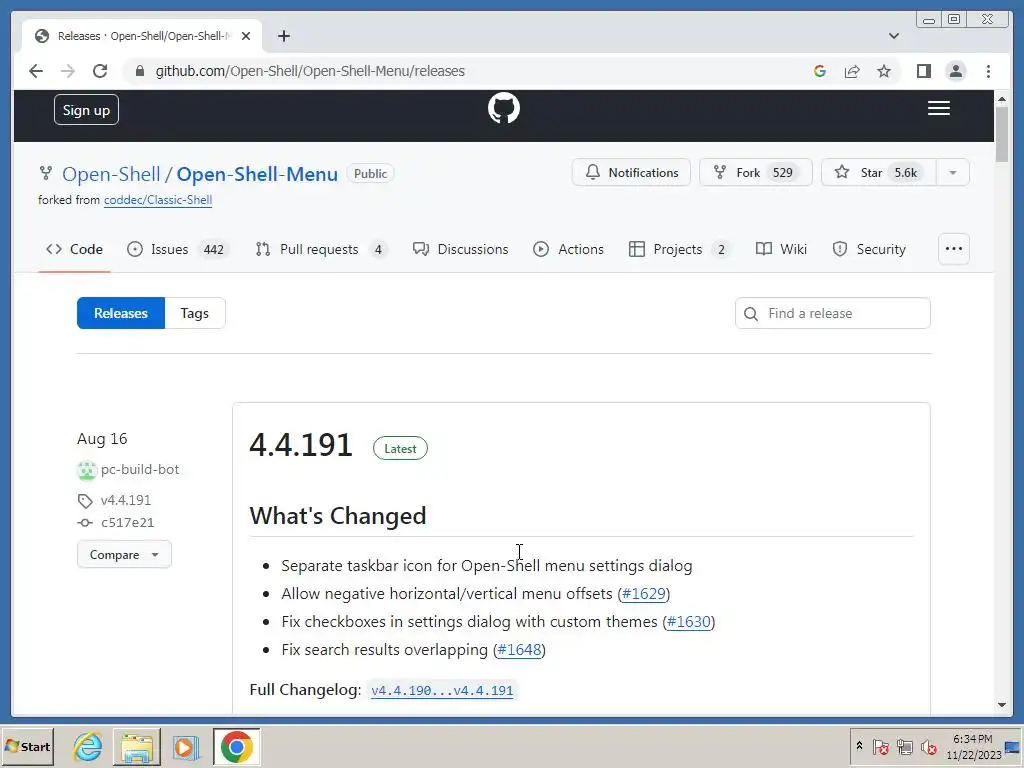The image size is (1024, 768).
Task: Click the browser forward arrow
Action: [x=68, y=71]
